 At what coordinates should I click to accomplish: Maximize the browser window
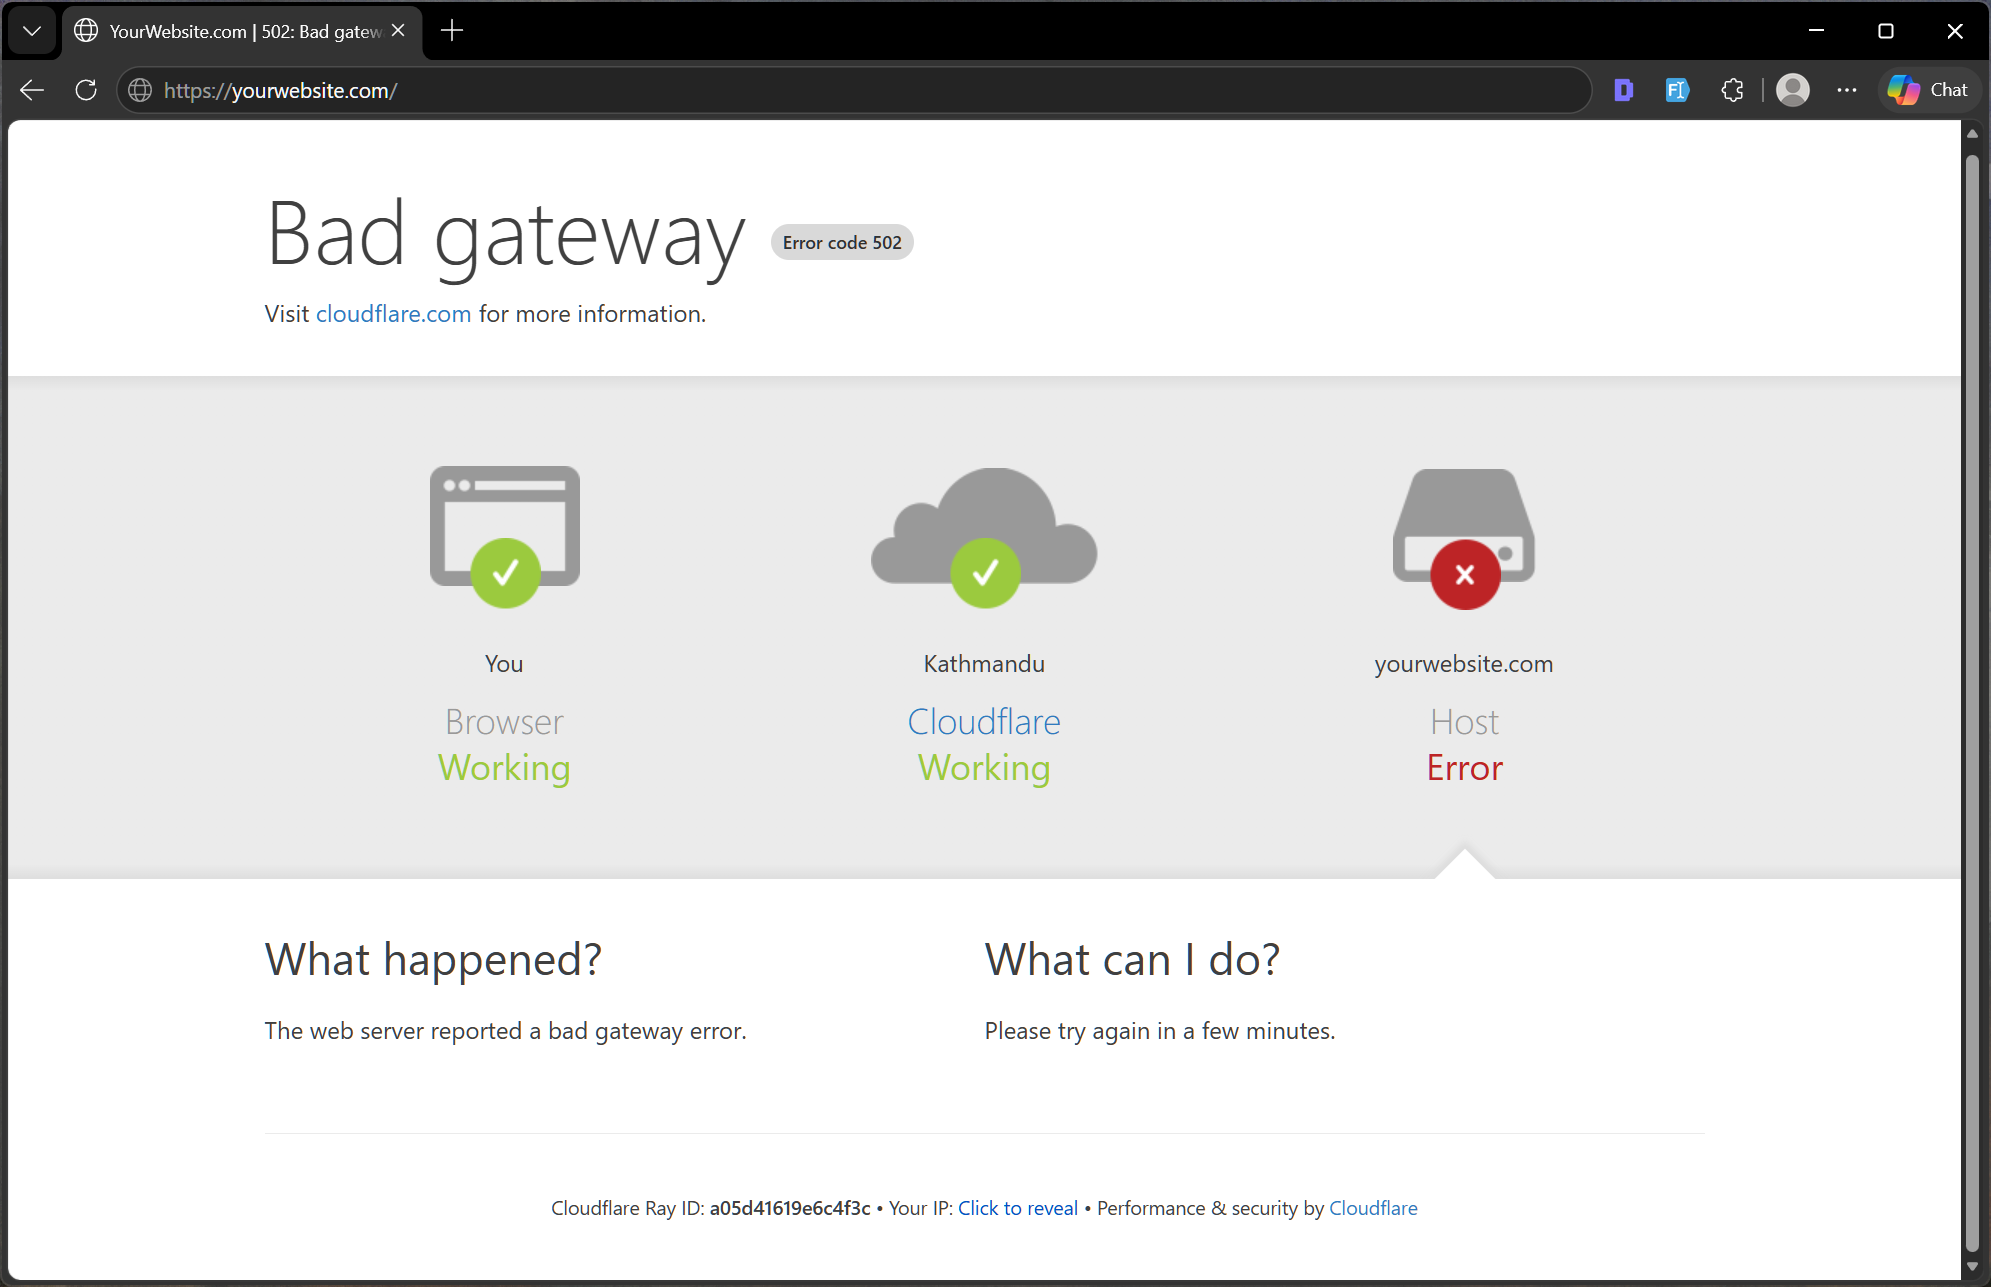coord(1886,31)
